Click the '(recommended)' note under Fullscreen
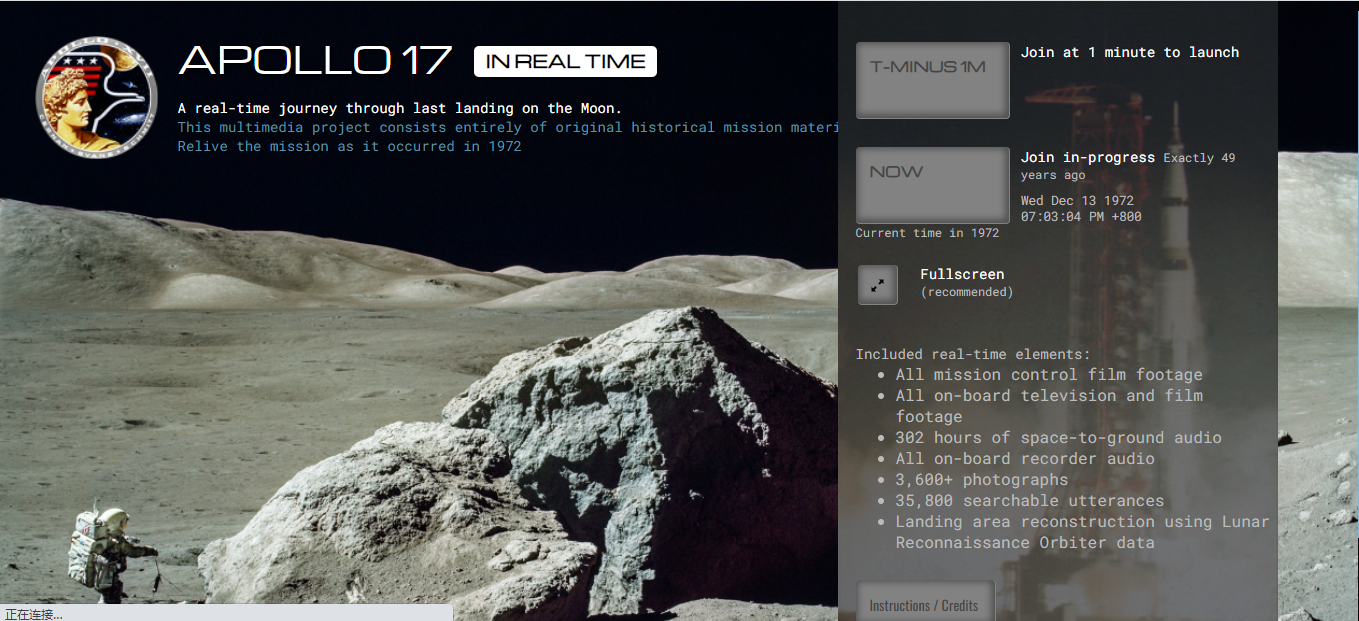 [967, 292]
